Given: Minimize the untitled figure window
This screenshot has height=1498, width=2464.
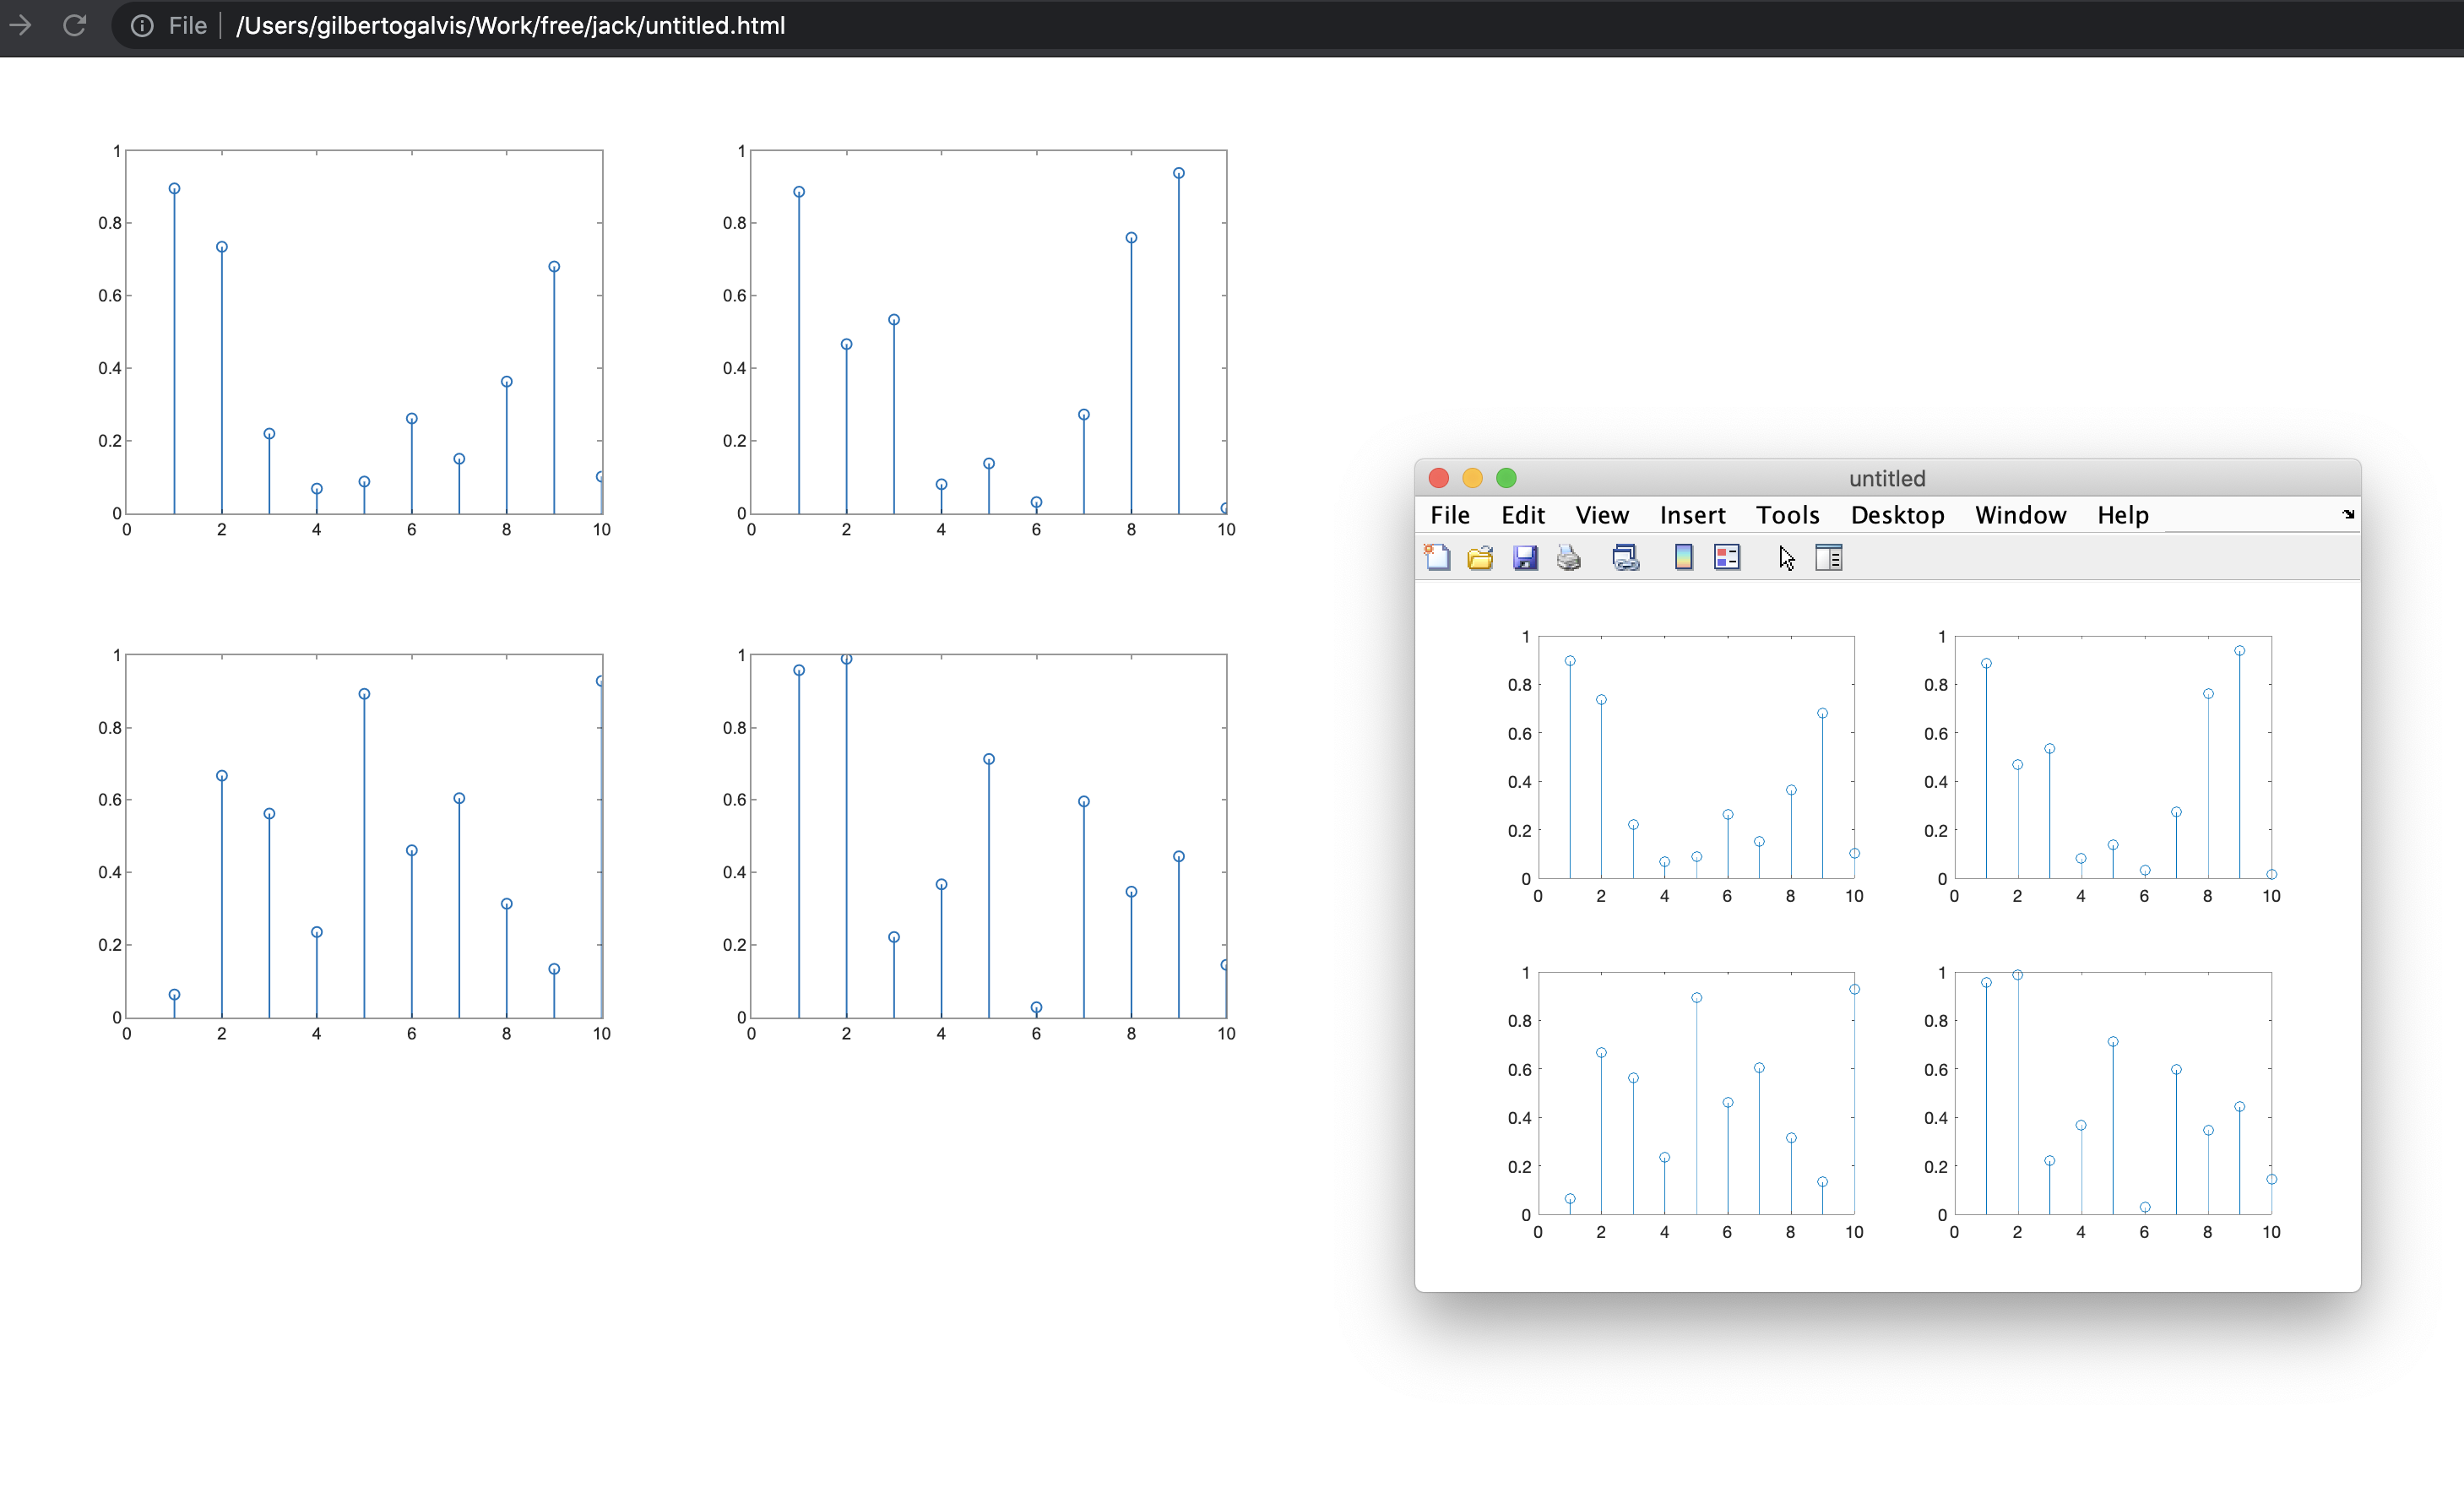Looking at the screenshot, I should (x=1472, y=478).
